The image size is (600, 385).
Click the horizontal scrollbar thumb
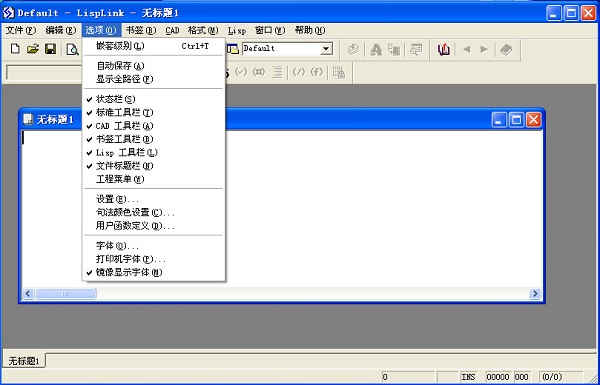pos(65,294)
